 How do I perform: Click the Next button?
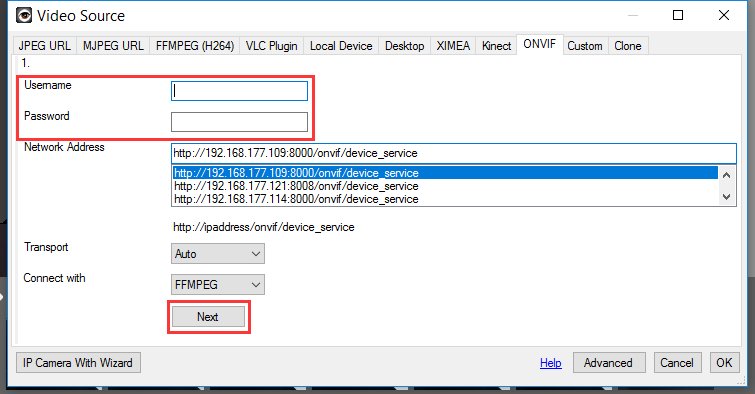(x=208, y=316)
